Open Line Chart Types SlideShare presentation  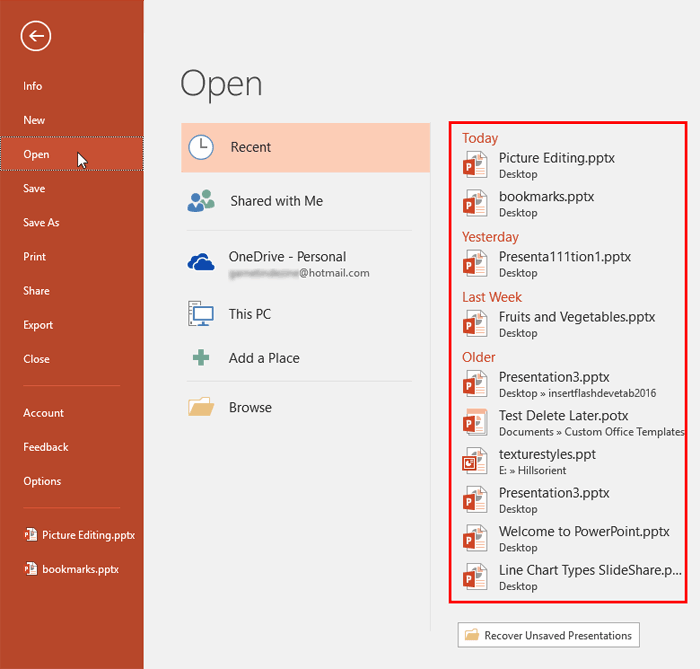pyautogui.click(x=590, y=571)
